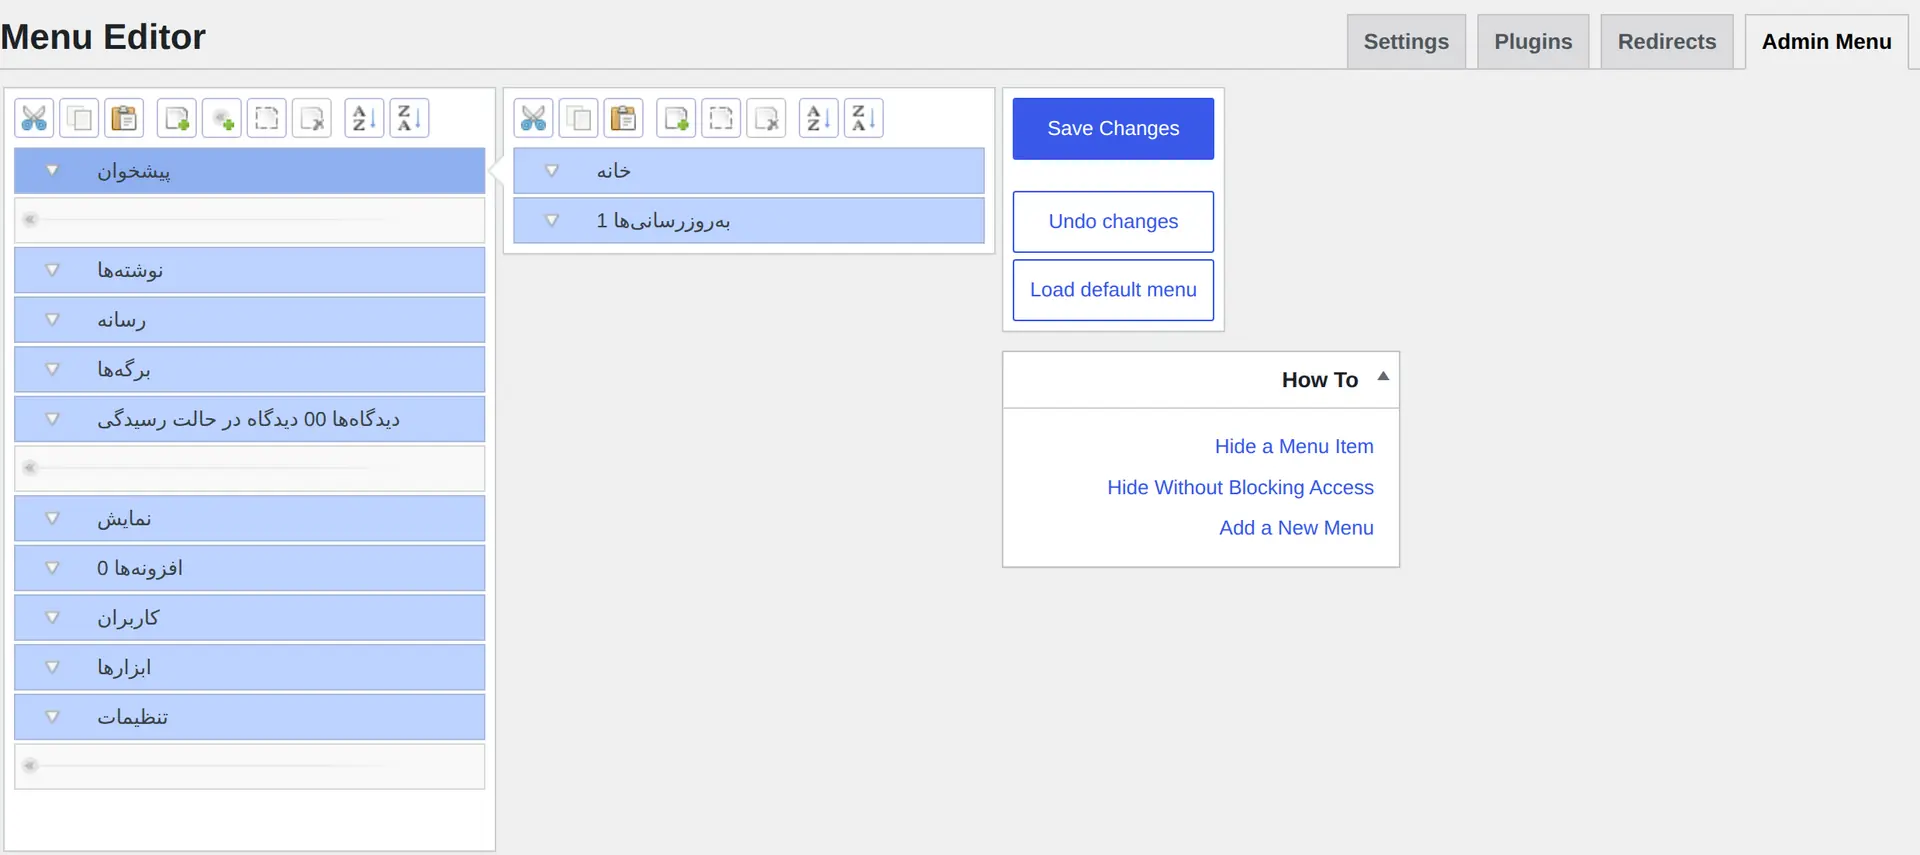
Task: Open the Add a New Menu link
Action: tap(1296, 528)
